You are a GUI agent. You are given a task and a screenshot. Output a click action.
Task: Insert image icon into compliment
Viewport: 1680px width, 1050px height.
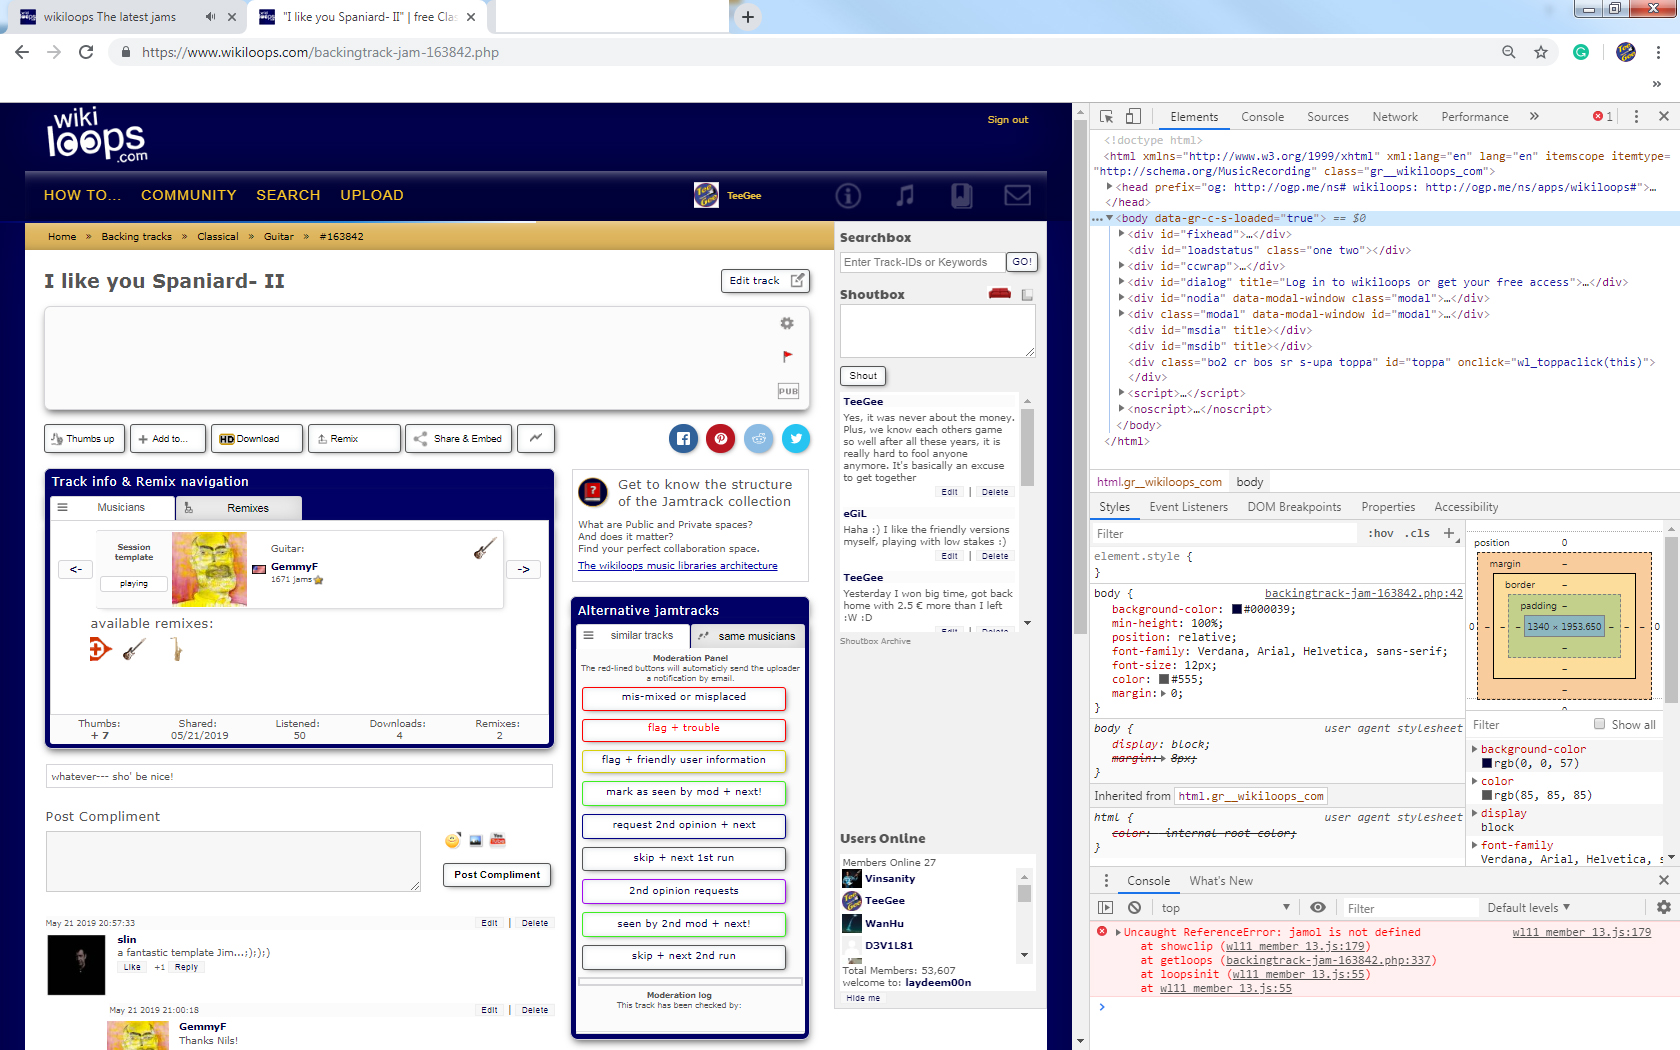coord(476,840)
